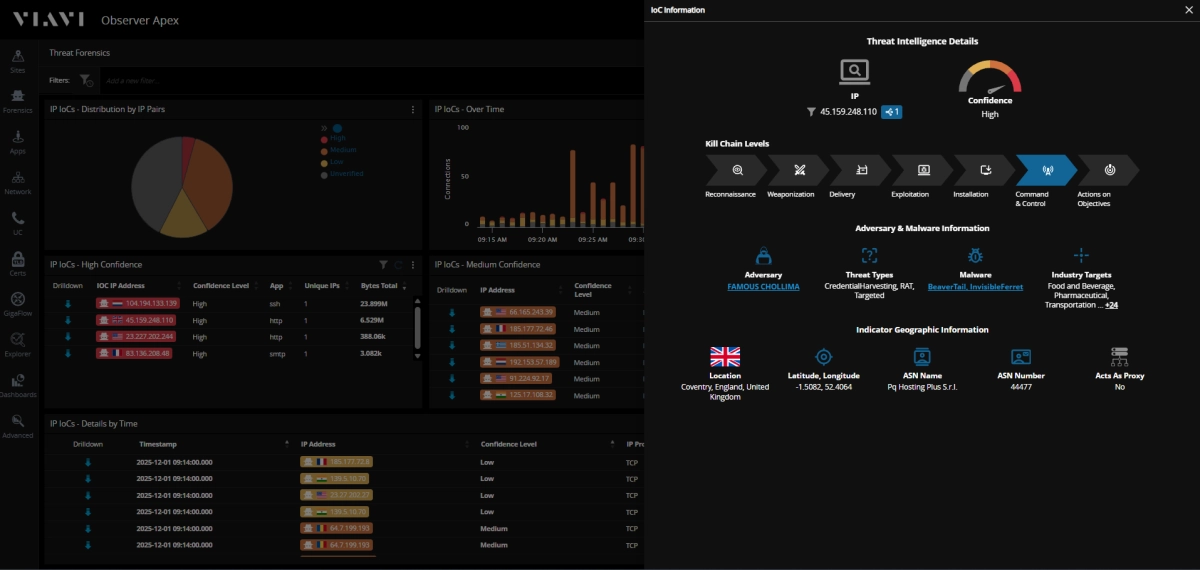Click the filter icon beside IP 45.159.248.110

coord(811,112)
